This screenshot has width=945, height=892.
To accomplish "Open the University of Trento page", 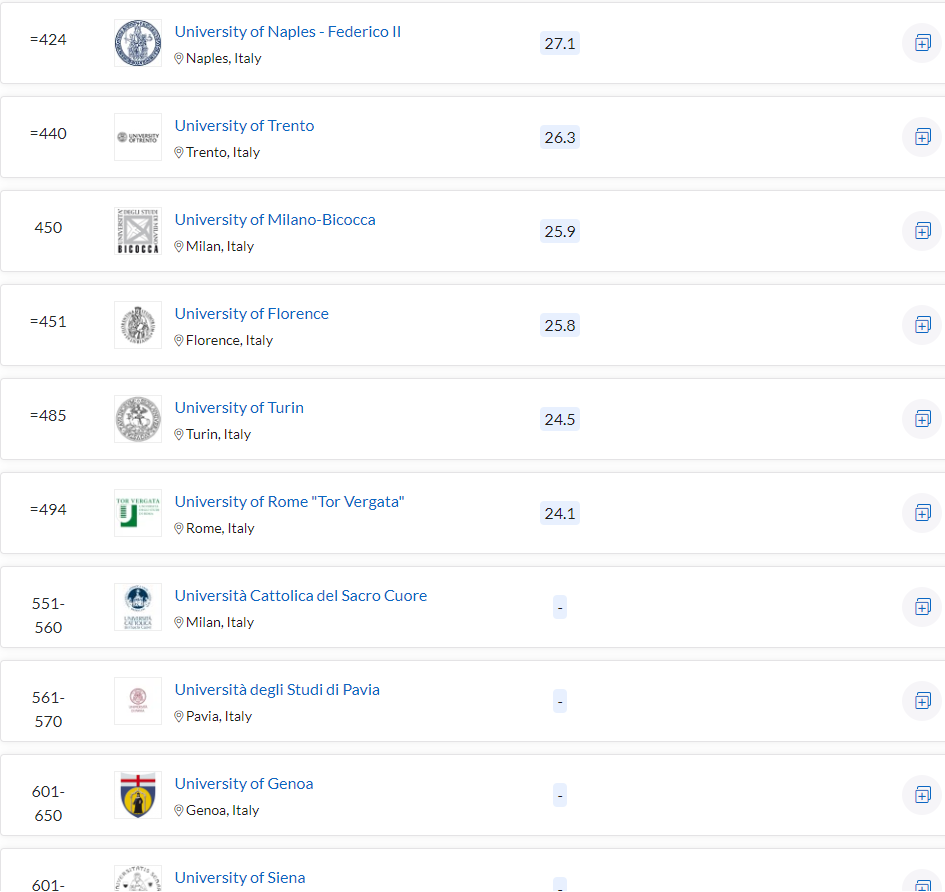I will click(244, 126).
